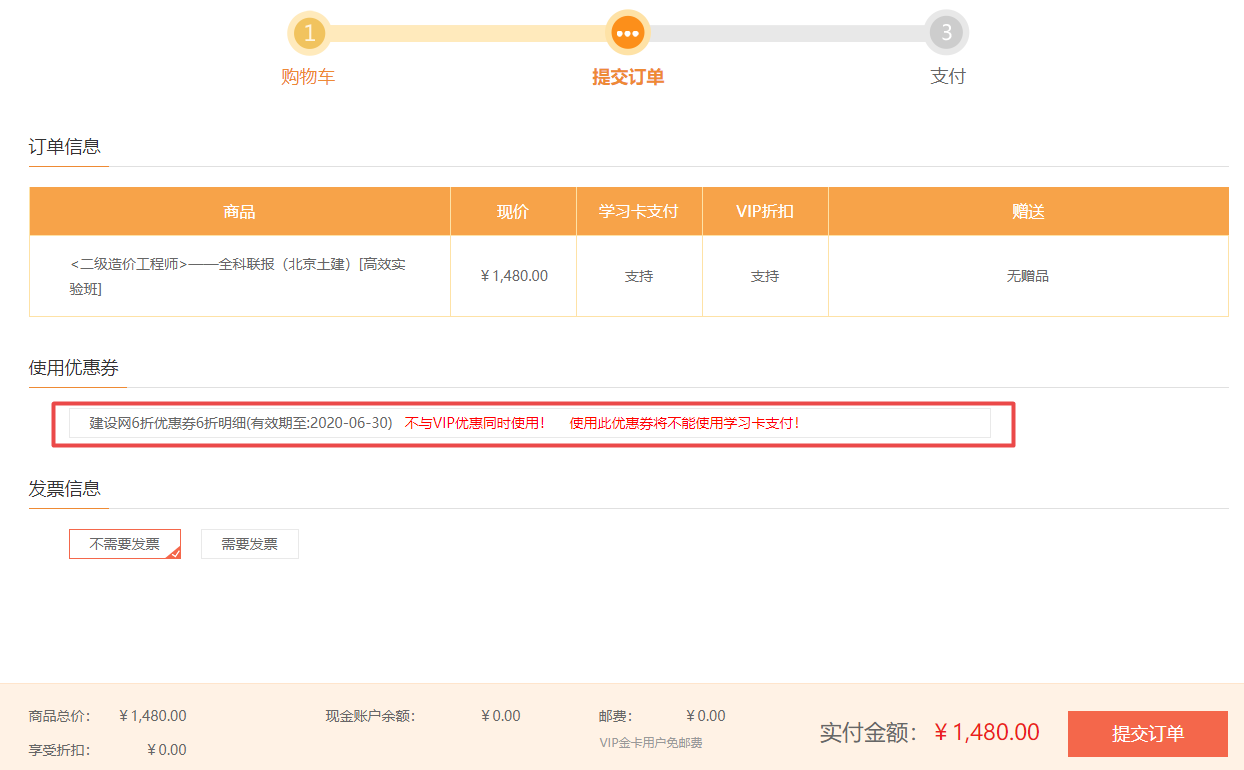
Task: Select the 需要发票 invoice option
Action: point(249,543)
